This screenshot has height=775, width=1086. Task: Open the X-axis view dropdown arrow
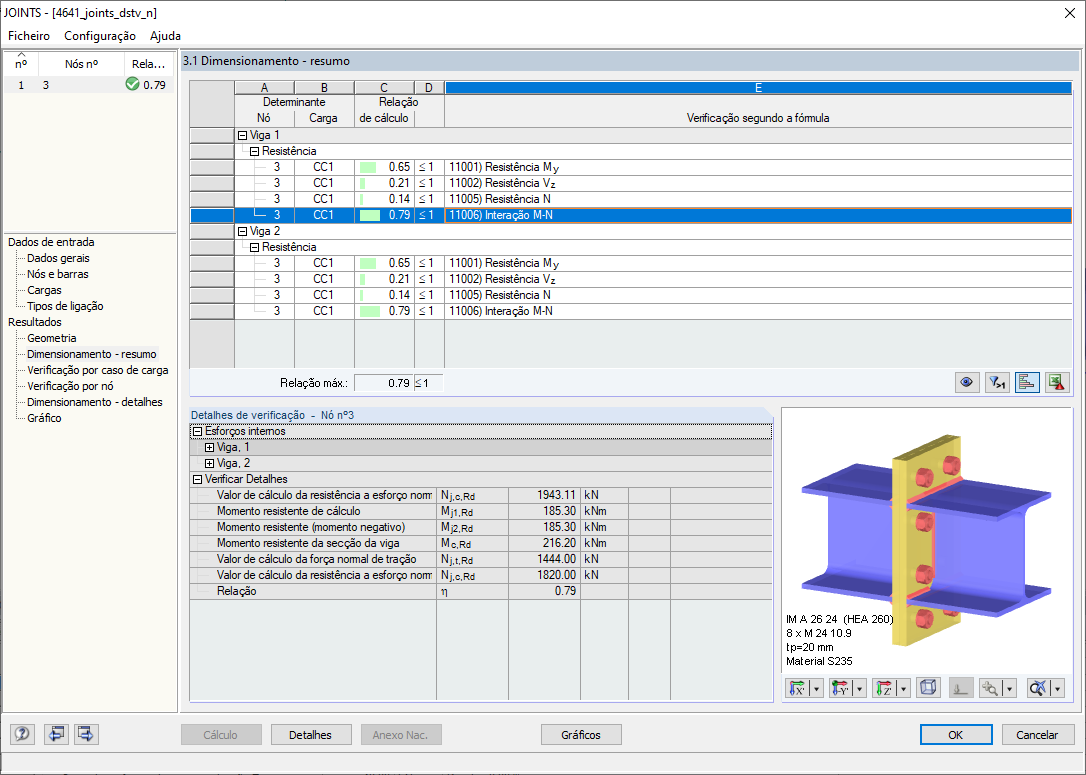(x=817, y=688)
